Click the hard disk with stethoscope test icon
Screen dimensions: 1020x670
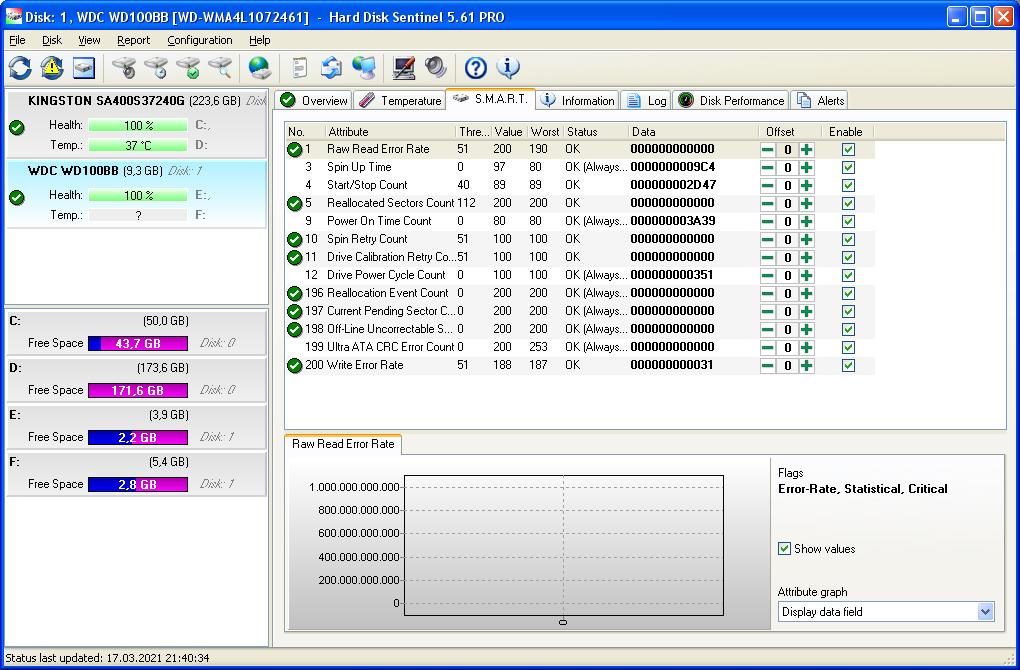pos(124,68)
